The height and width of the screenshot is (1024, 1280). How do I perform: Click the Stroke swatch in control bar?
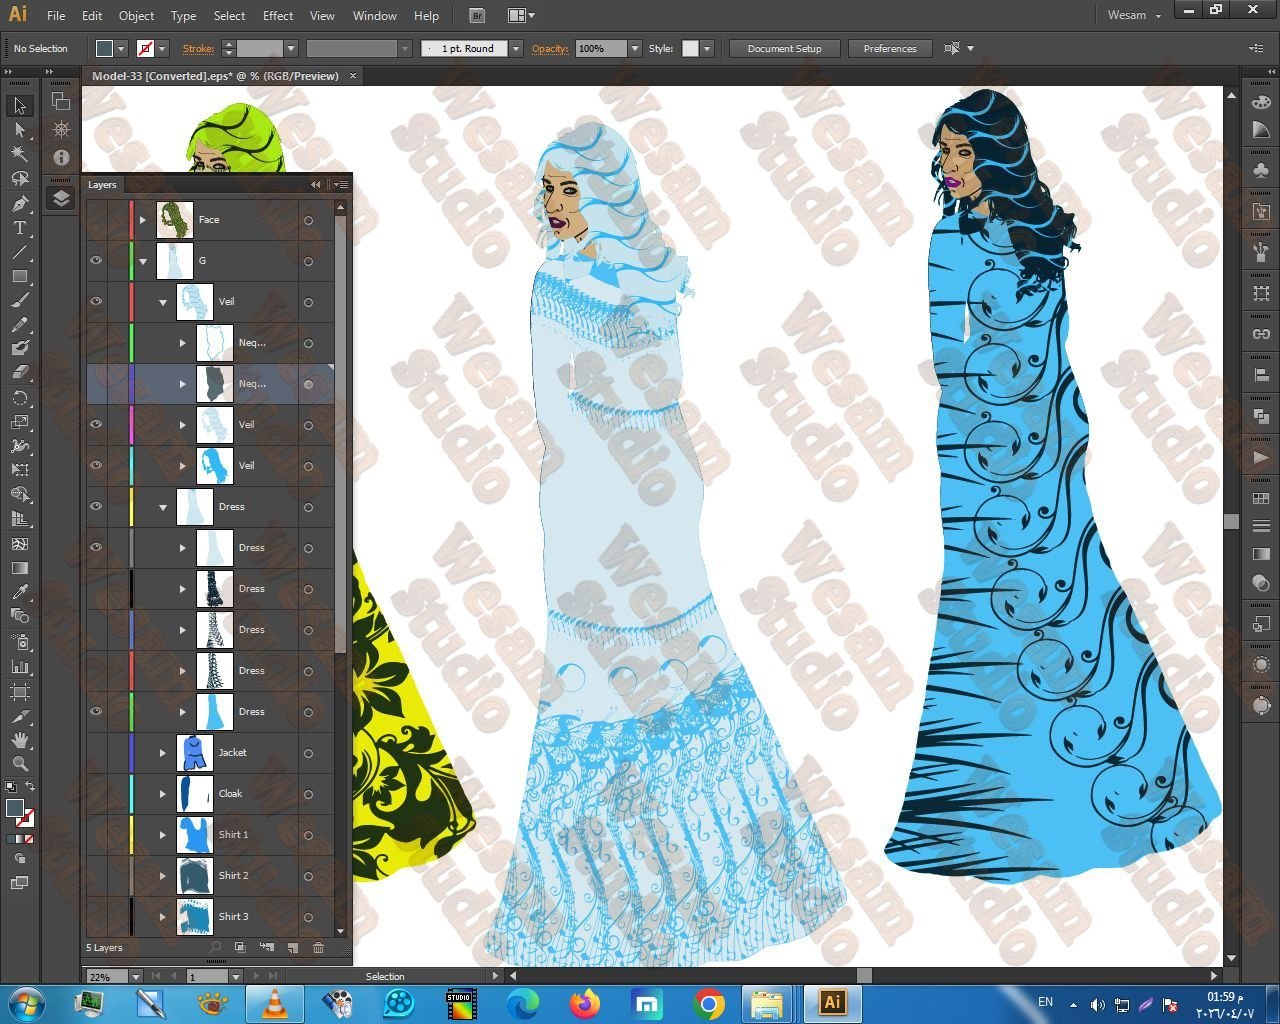coord(145,48)
